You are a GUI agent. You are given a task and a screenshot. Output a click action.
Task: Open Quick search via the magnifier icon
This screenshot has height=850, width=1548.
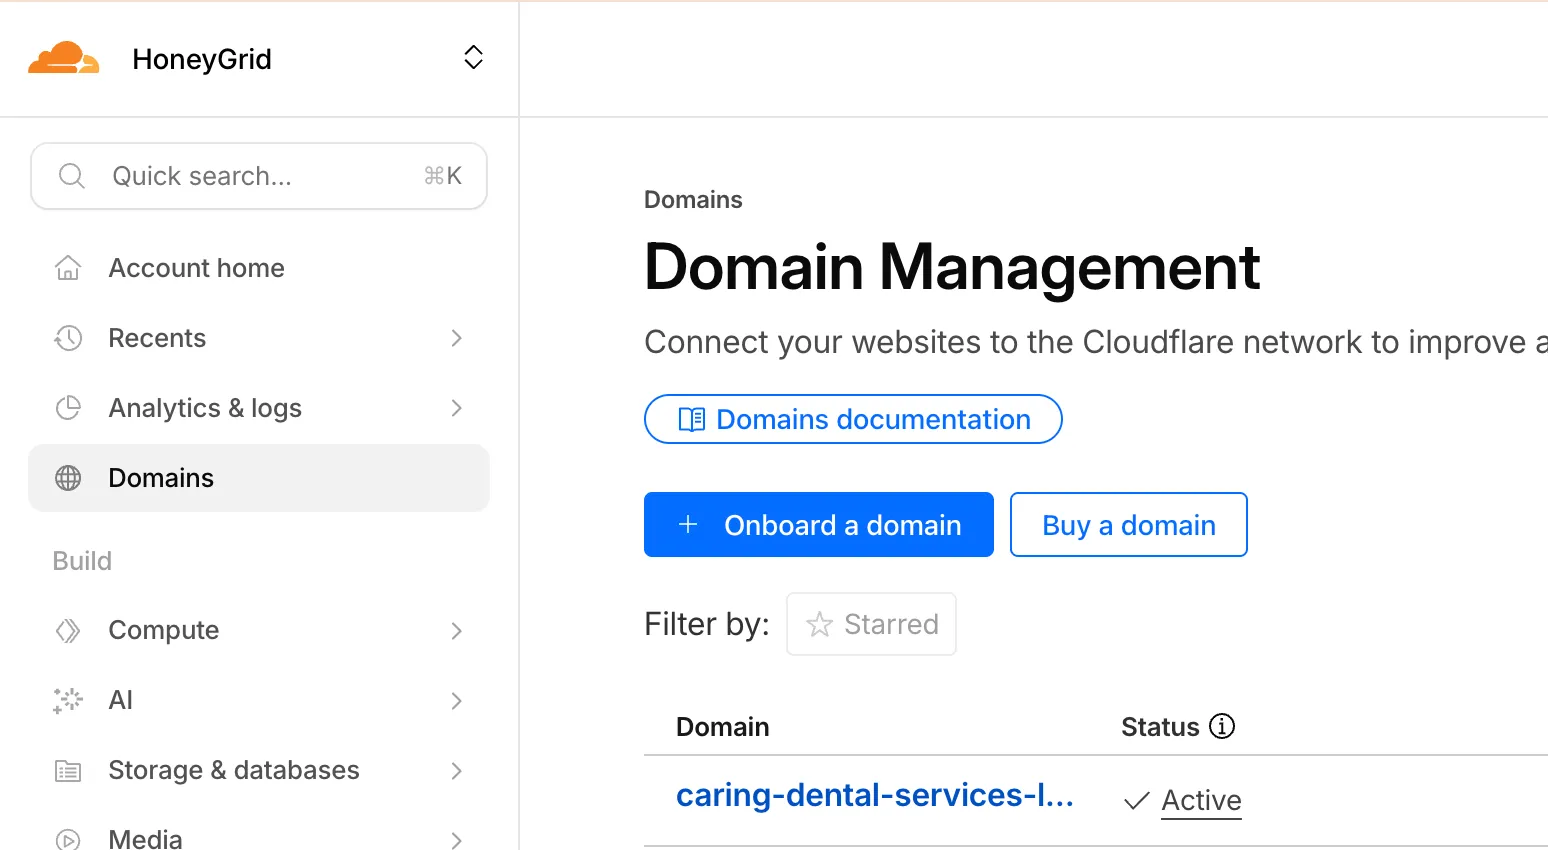coord(71,175)
